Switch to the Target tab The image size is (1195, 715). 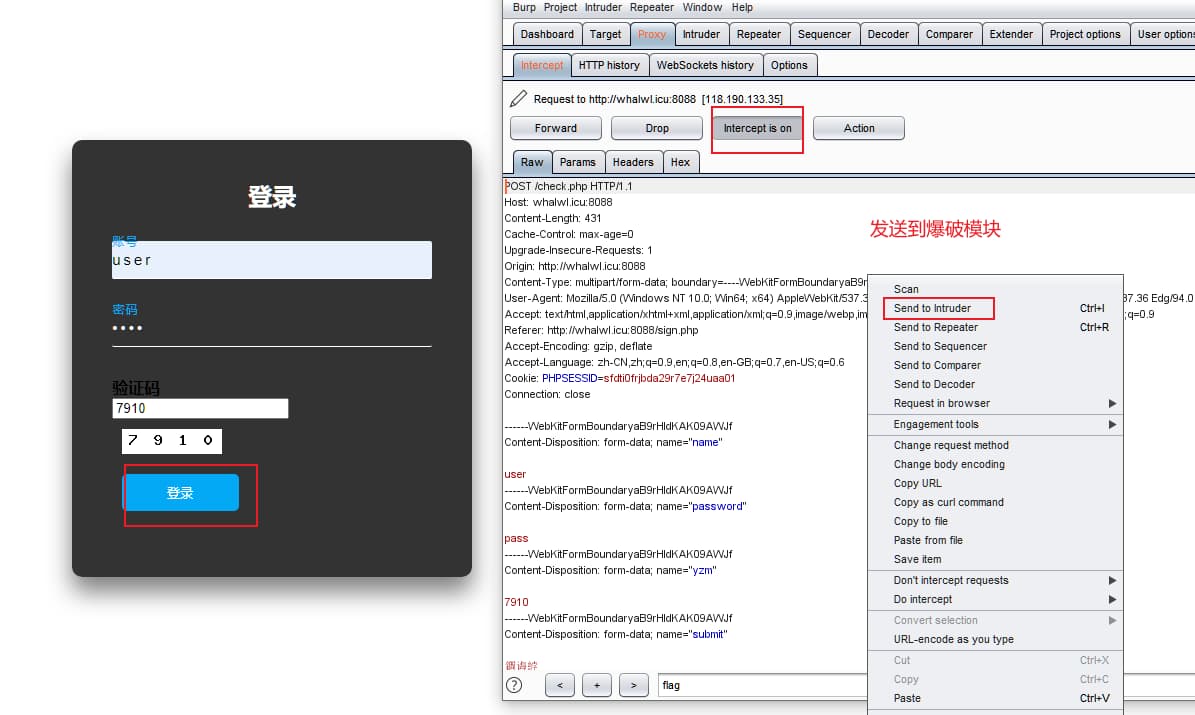(x=606, y=34)
